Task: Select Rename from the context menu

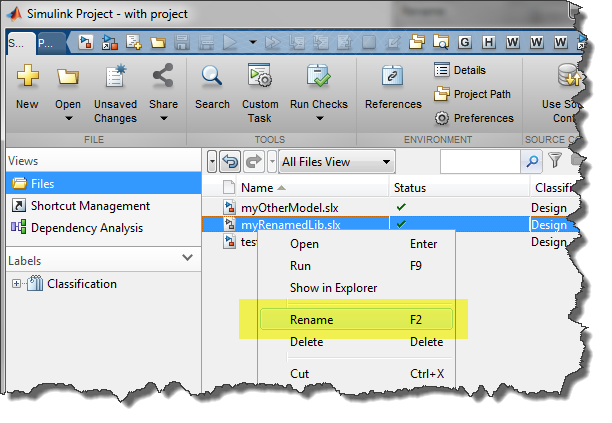Action: (311, 320)
